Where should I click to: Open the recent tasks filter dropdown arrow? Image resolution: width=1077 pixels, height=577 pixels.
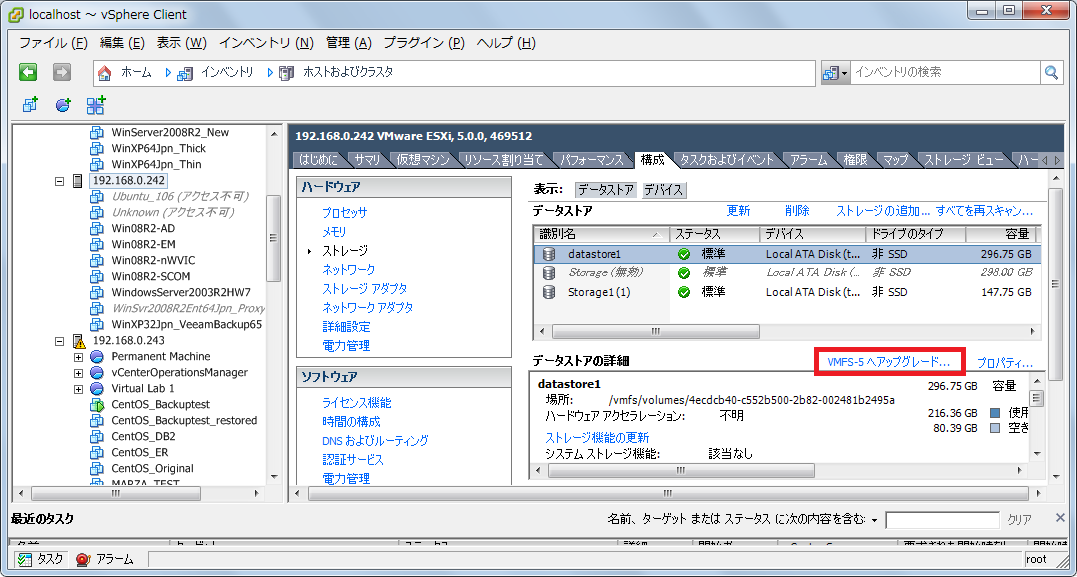874,520
